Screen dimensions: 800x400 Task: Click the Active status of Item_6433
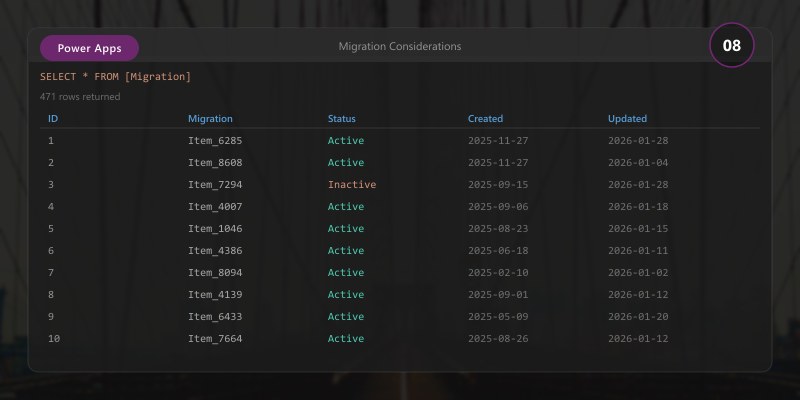click(x=346, y=316)
